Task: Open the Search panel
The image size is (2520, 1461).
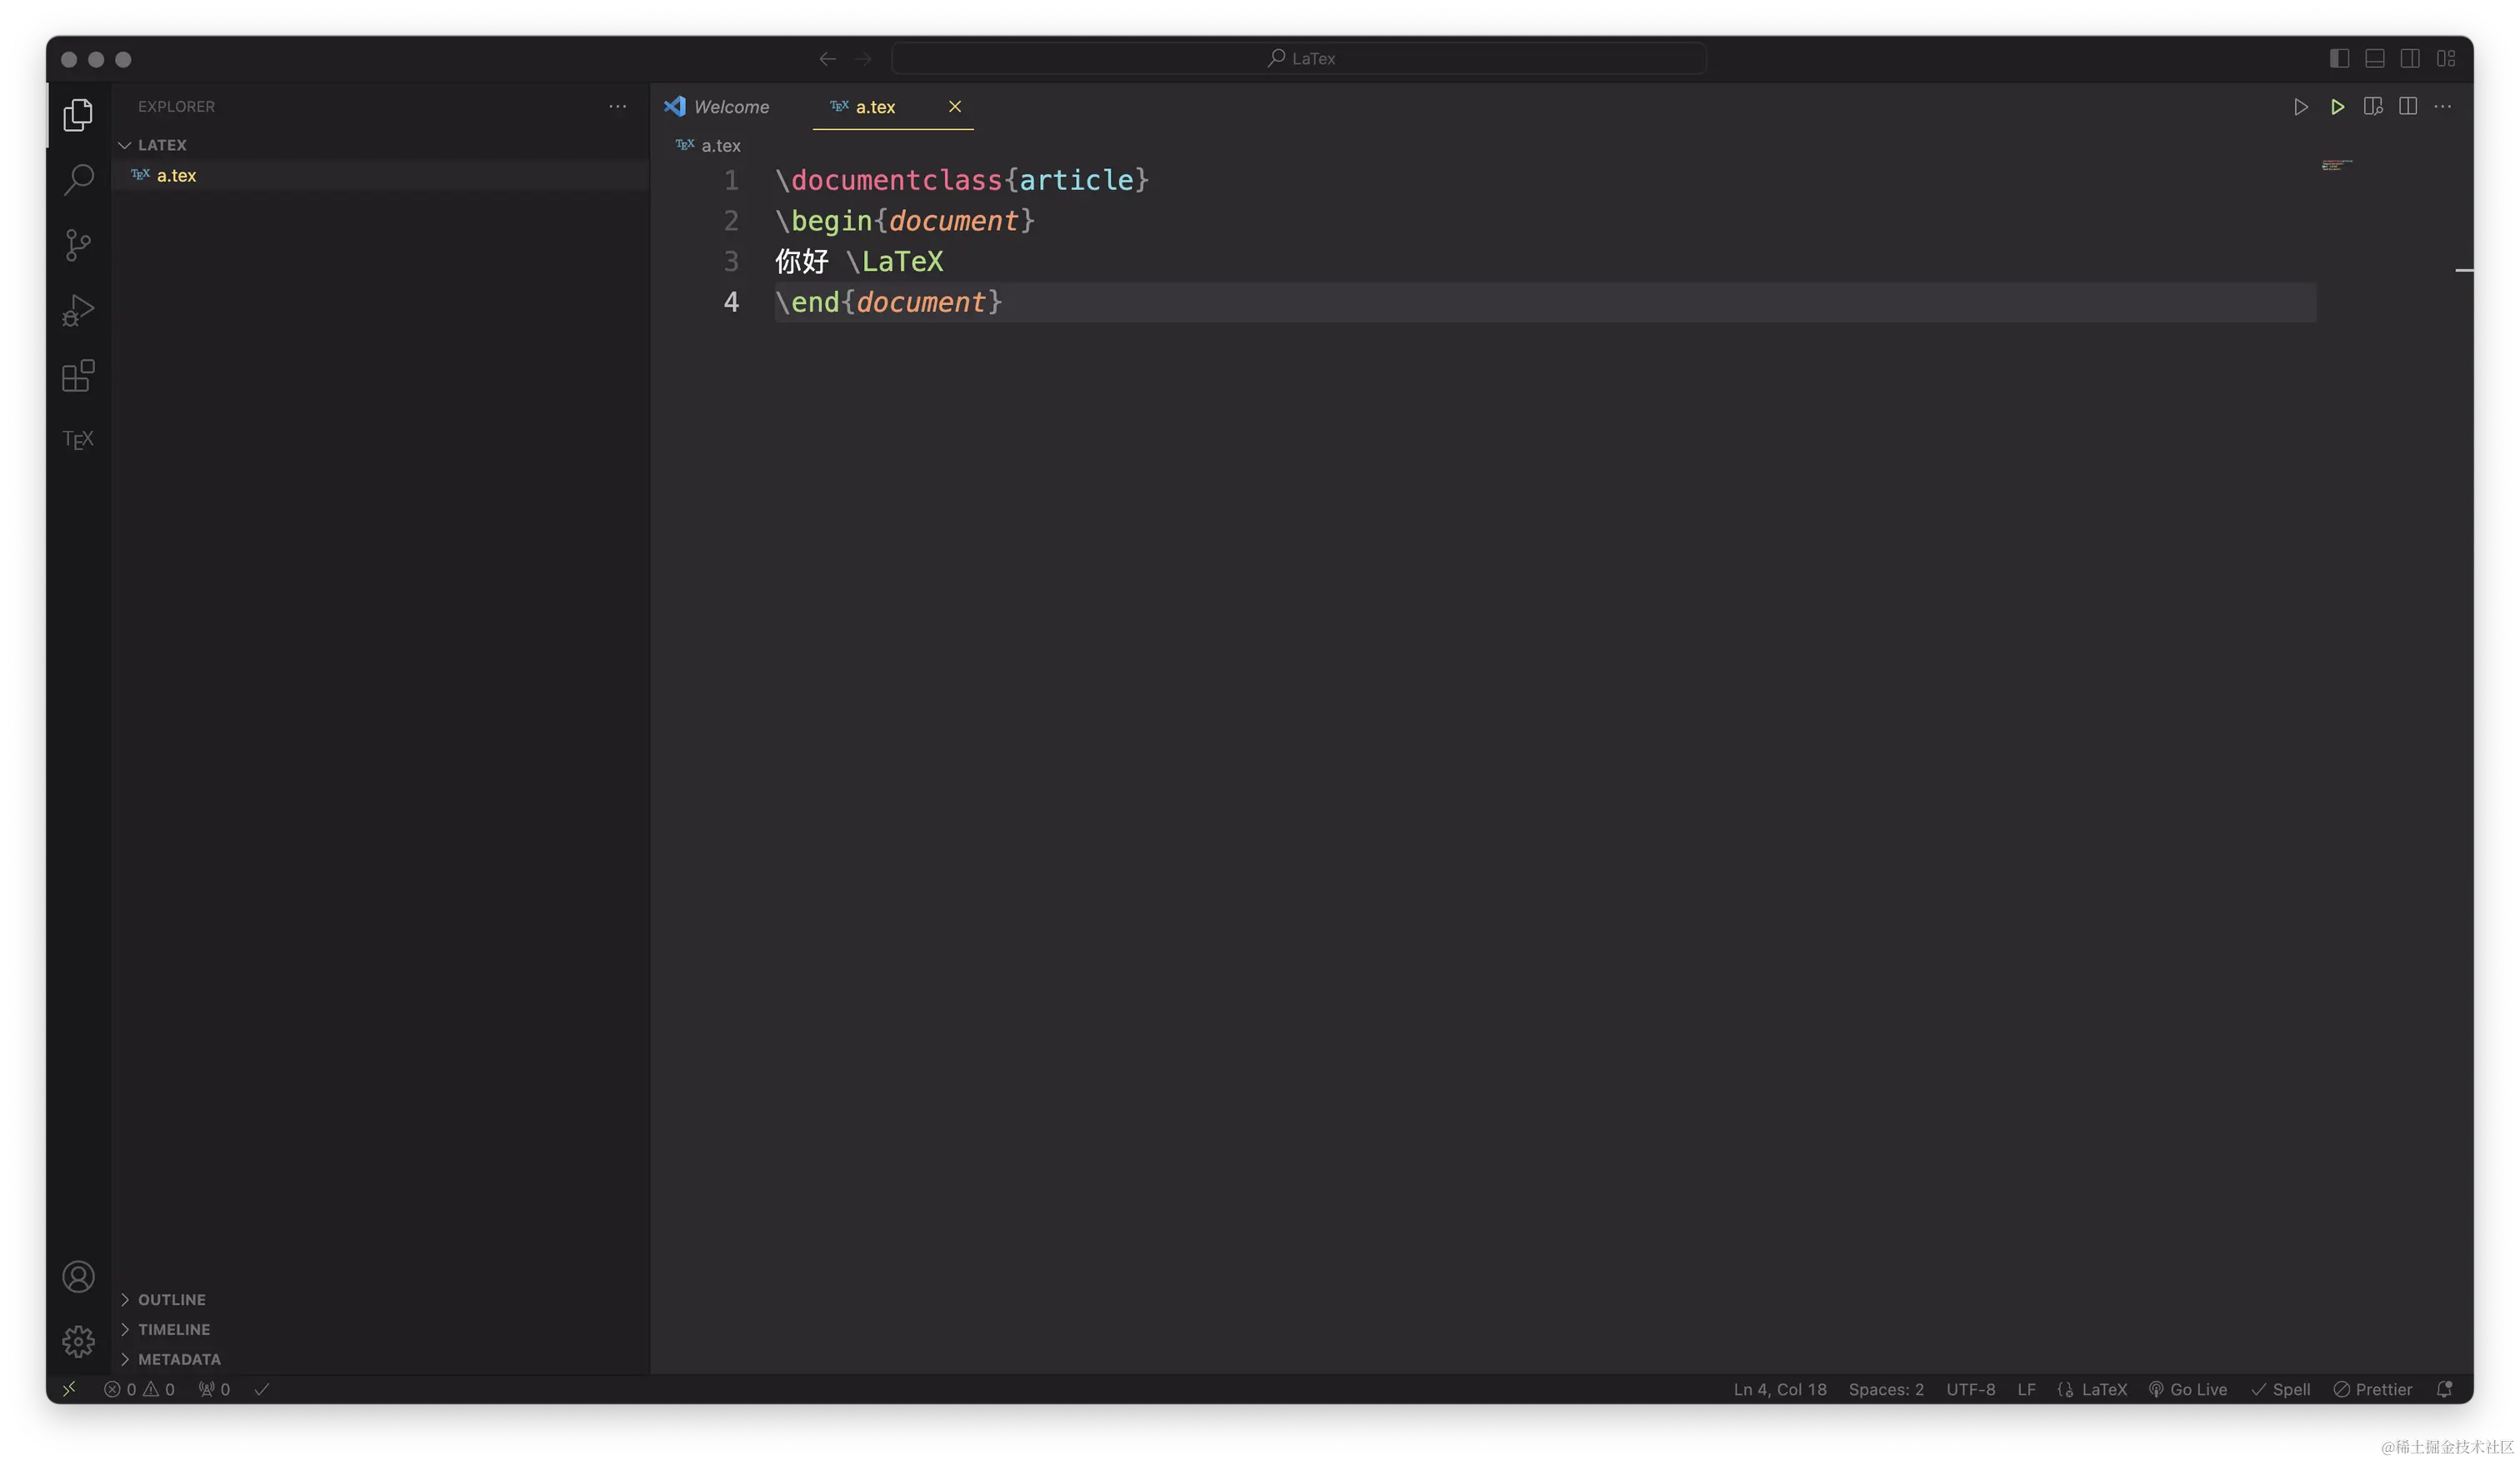Action: coord(78,179)
